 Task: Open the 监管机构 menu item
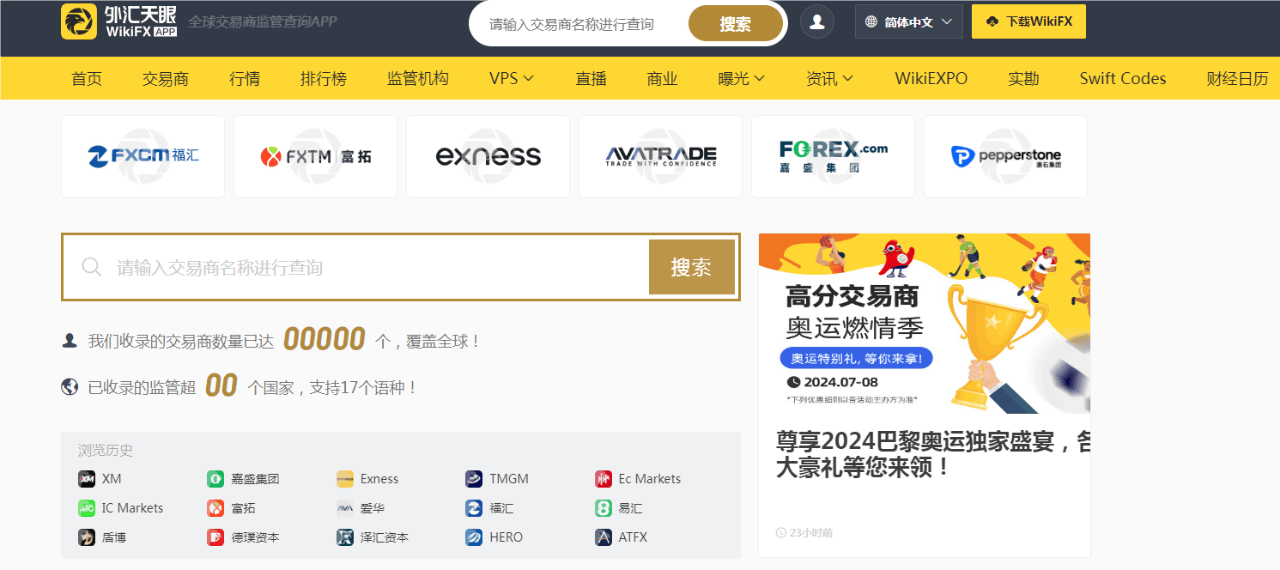pyautogui.click(x=418, y=78)
